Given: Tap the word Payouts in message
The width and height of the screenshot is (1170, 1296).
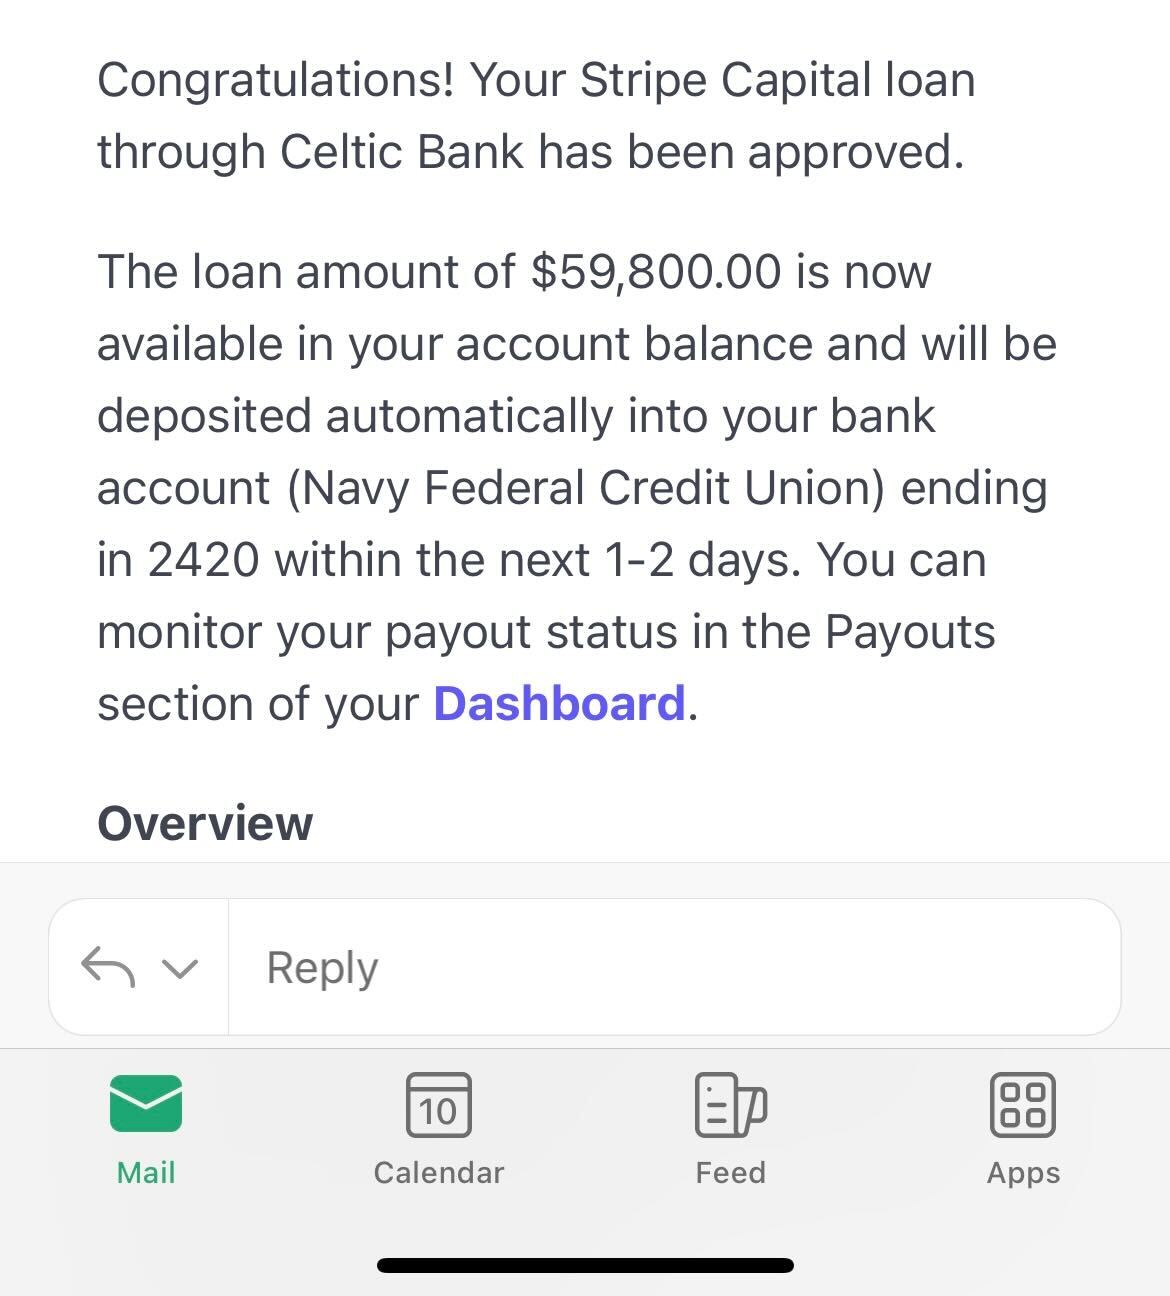Looking at the screenshot, I should (909, 632).
